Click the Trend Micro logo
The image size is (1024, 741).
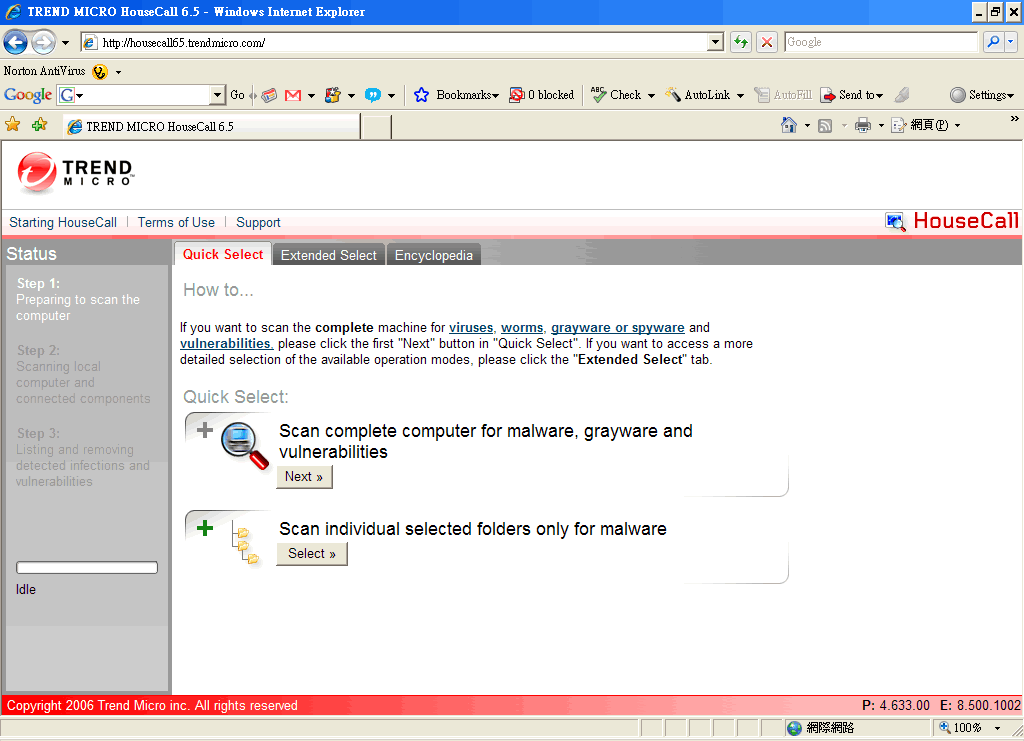(74, 173)
